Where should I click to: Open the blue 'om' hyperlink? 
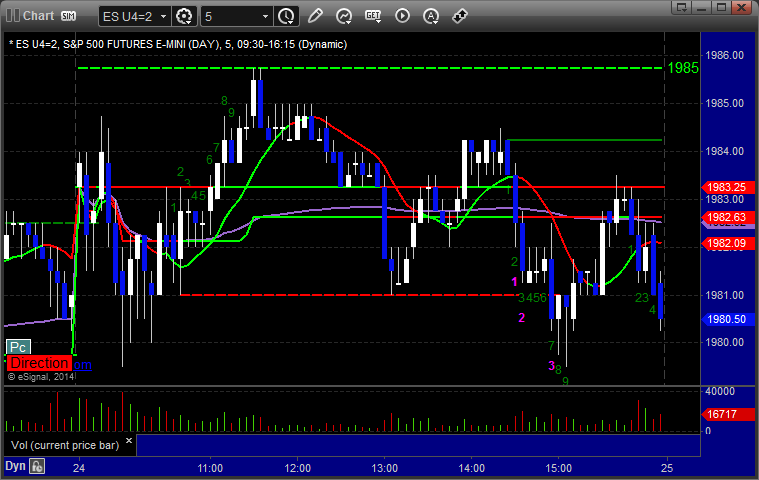click(x=82, y=365)
